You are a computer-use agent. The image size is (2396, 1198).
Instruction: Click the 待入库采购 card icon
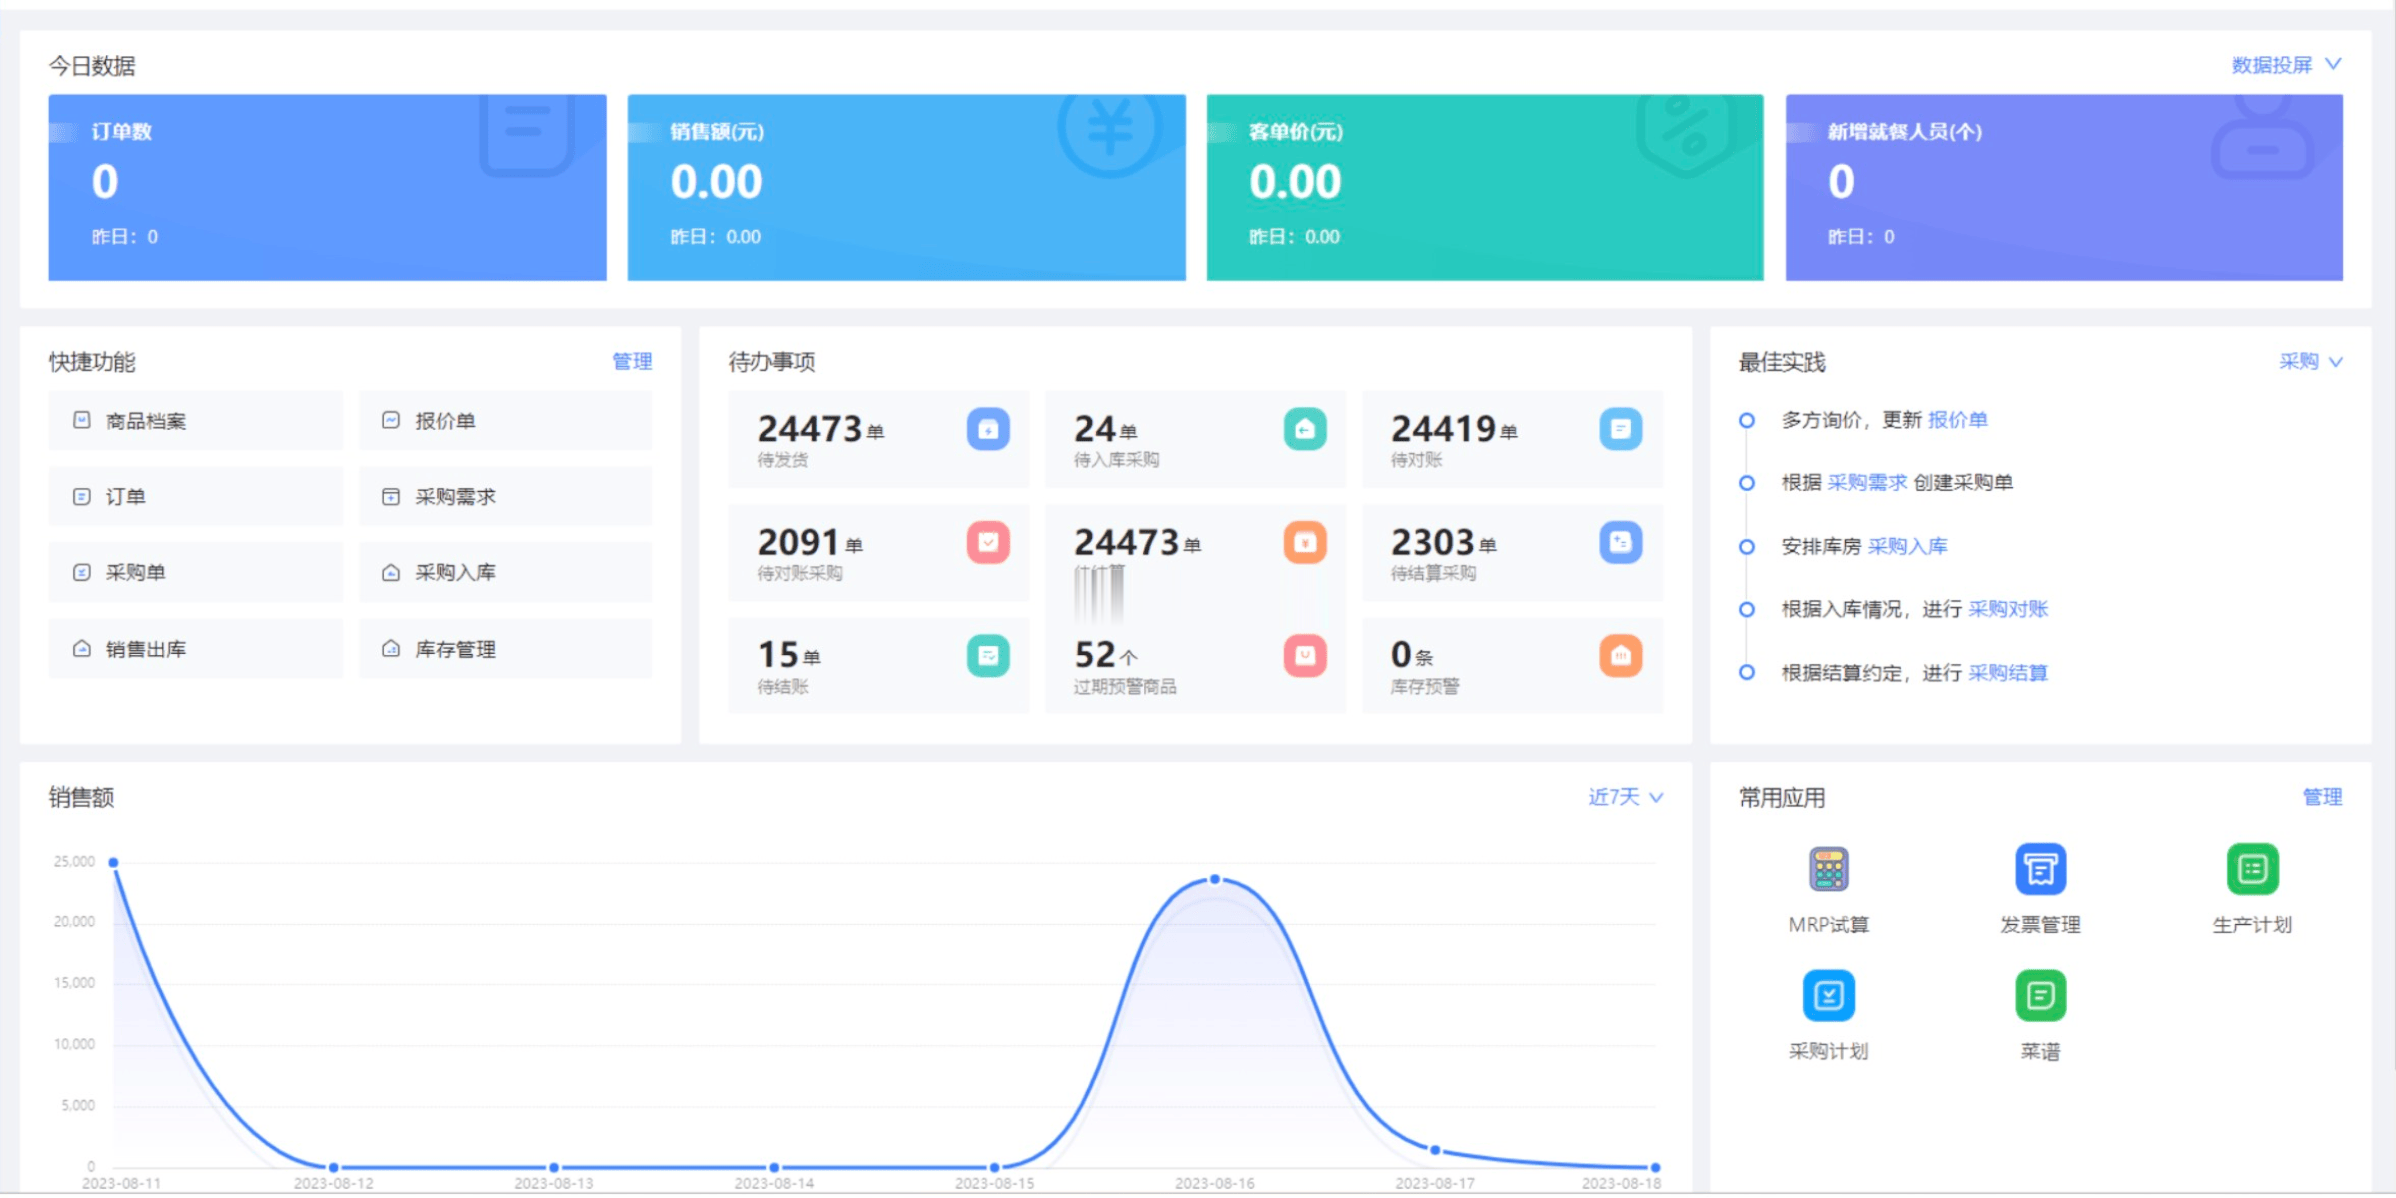tap(1305, 429)
